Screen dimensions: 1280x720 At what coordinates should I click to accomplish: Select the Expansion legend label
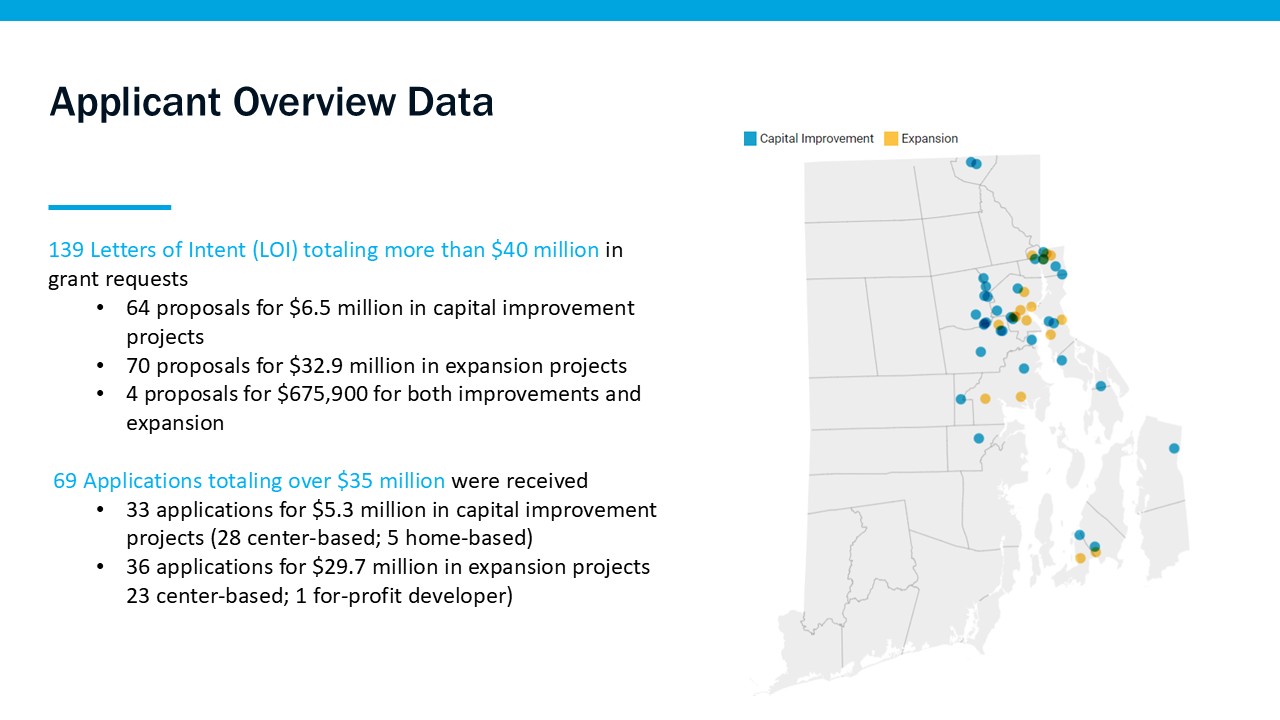pyautogui.click(x=929, y=139)
